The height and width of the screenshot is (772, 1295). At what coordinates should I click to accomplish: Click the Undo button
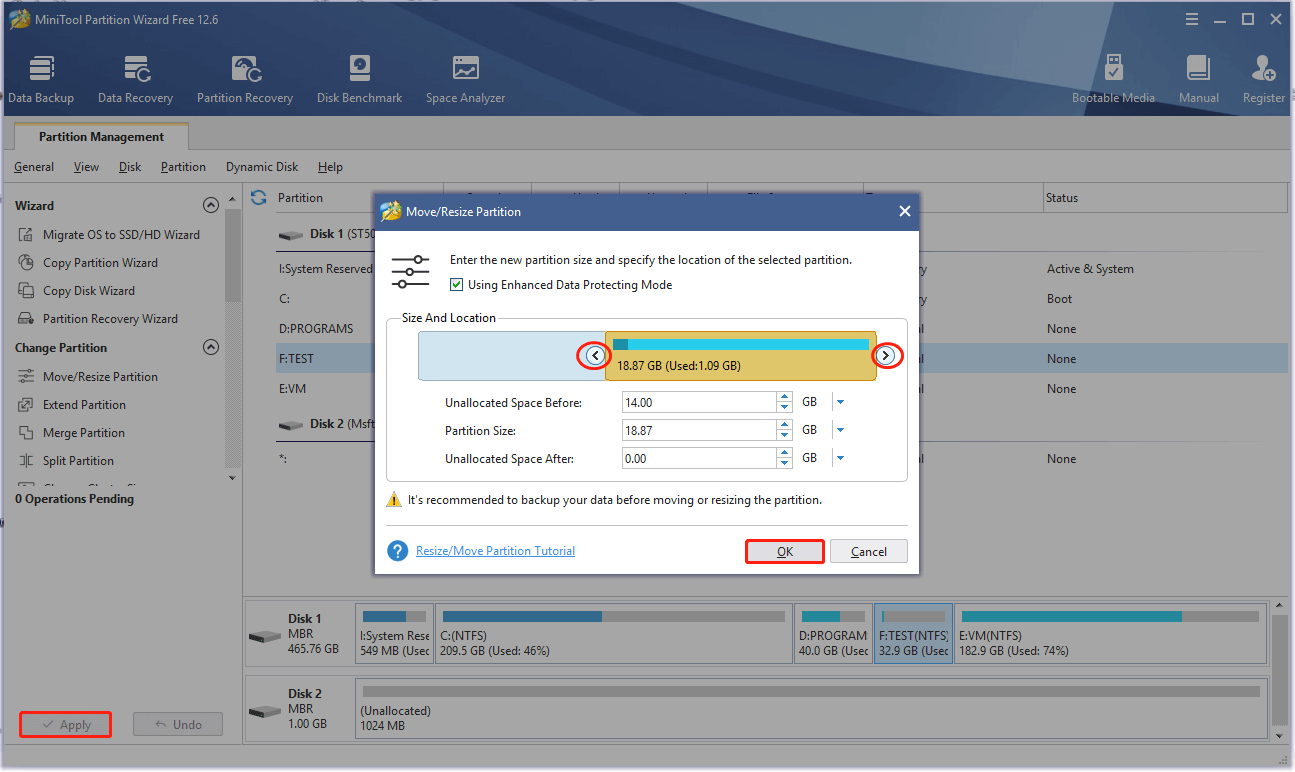pos(178,725)
